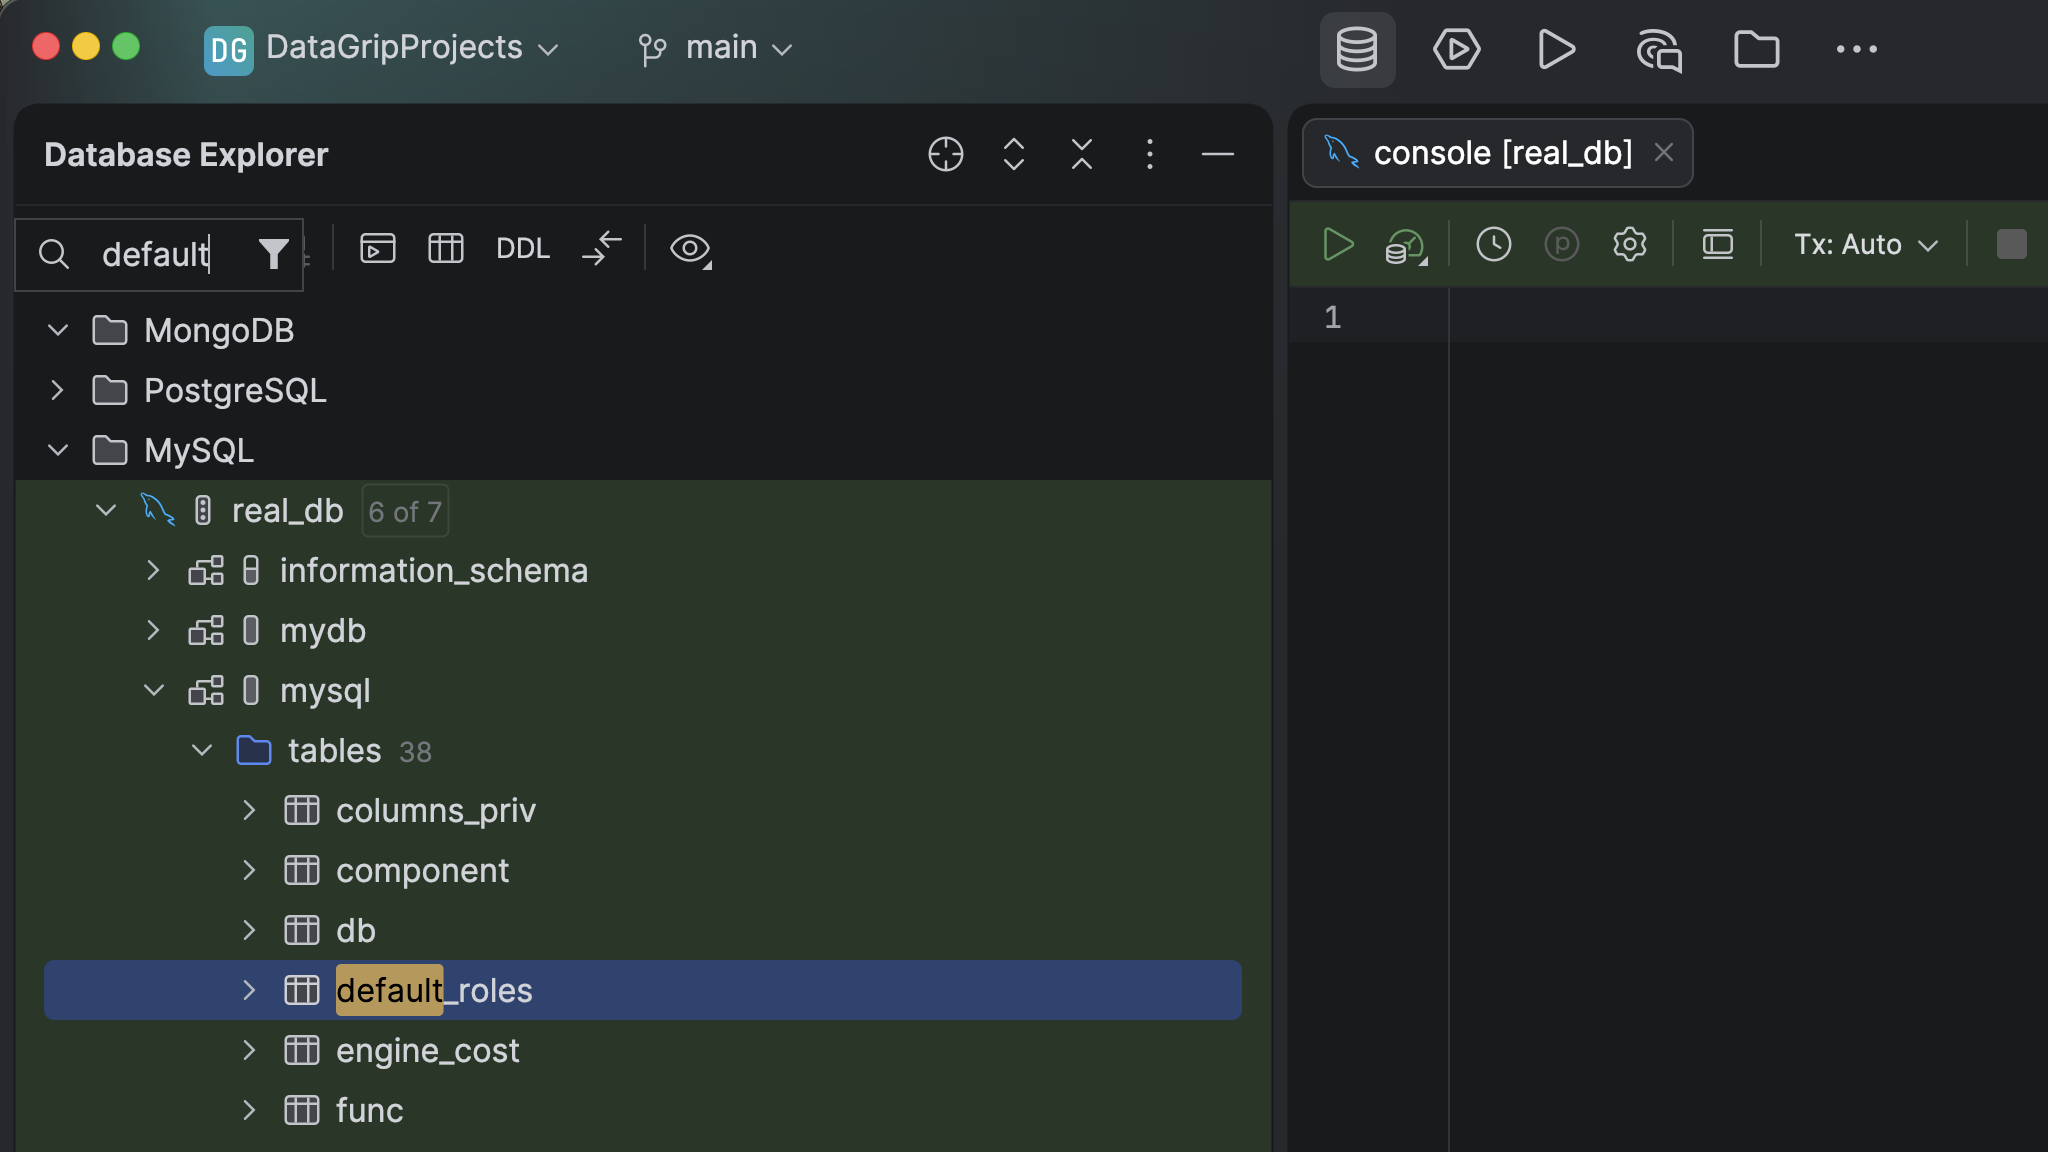2048x1152 pixels.
Task: Click the 6 of 7 schemas badge
Action: [x=405, y=511]
